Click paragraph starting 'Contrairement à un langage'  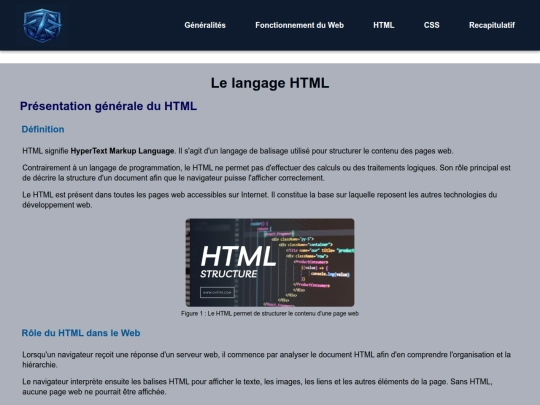(x=267, y=173)
